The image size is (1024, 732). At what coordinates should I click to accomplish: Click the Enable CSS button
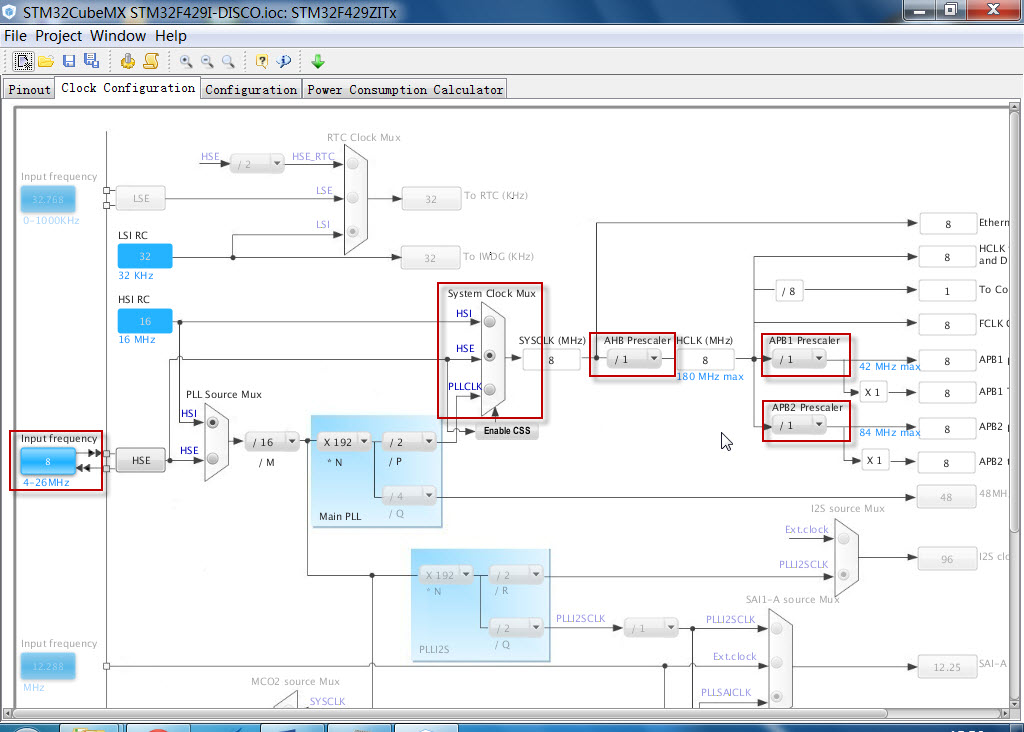point(507,431)
